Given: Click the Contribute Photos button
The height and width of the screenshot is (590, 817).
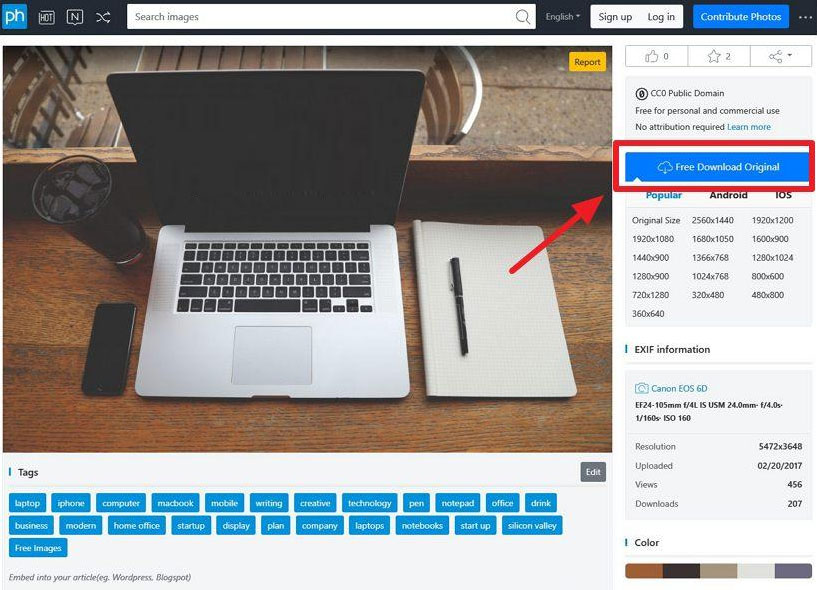Looking at the screenshot, I should pyautogui.click(x=740, y=17).
